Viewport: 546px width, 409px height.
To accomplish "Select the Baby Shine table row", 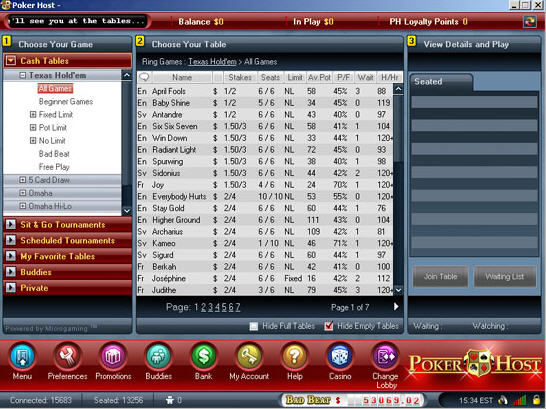I will [265, 103].
